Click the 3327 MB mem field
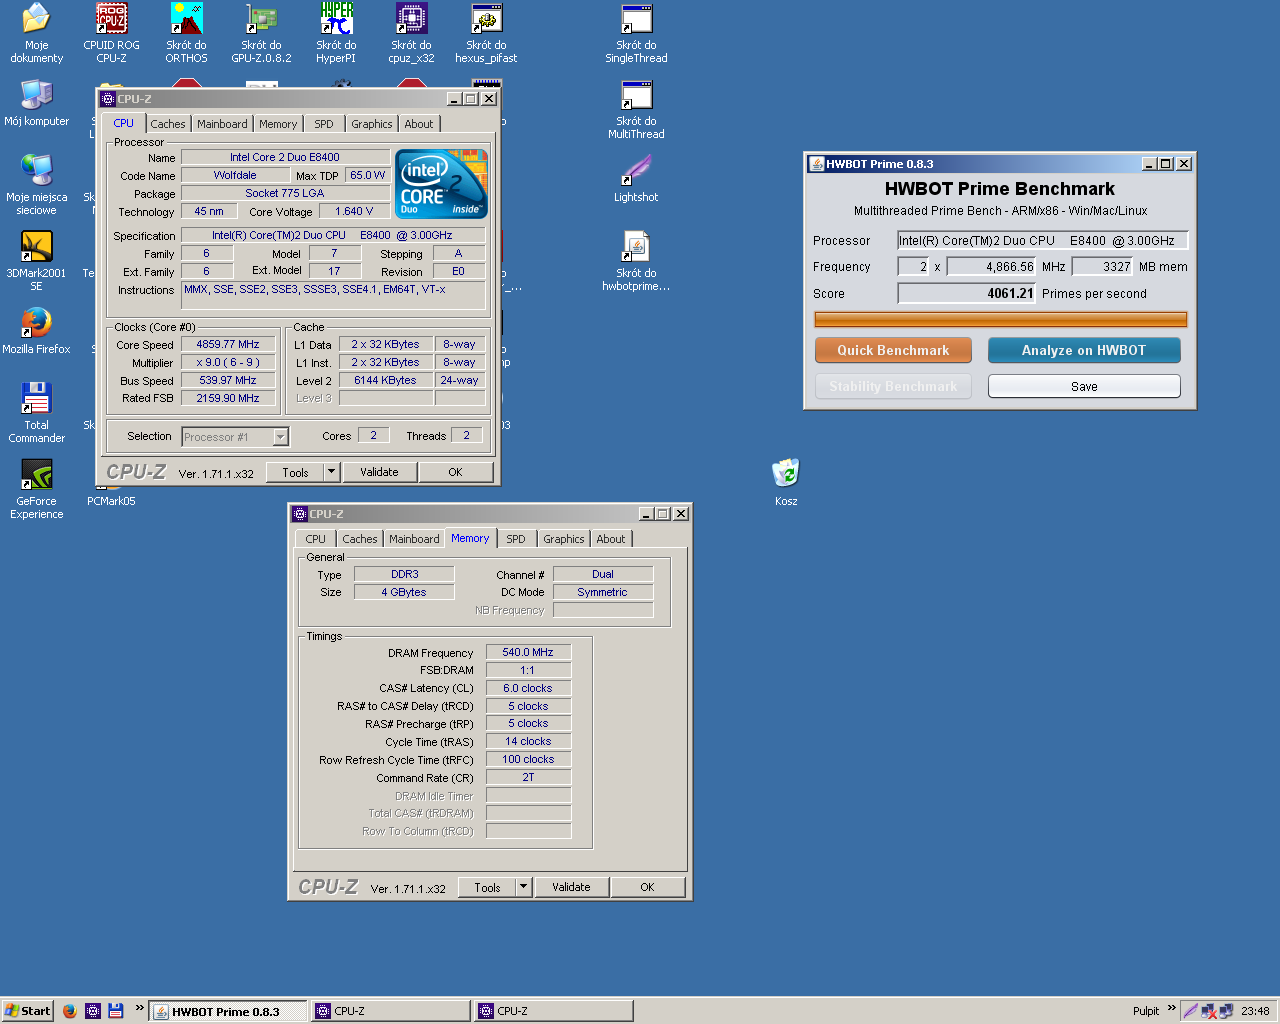Image resolution: width=1280 pixels, height=1024 pixels. pyautogui.click(x=1103, y=267)
